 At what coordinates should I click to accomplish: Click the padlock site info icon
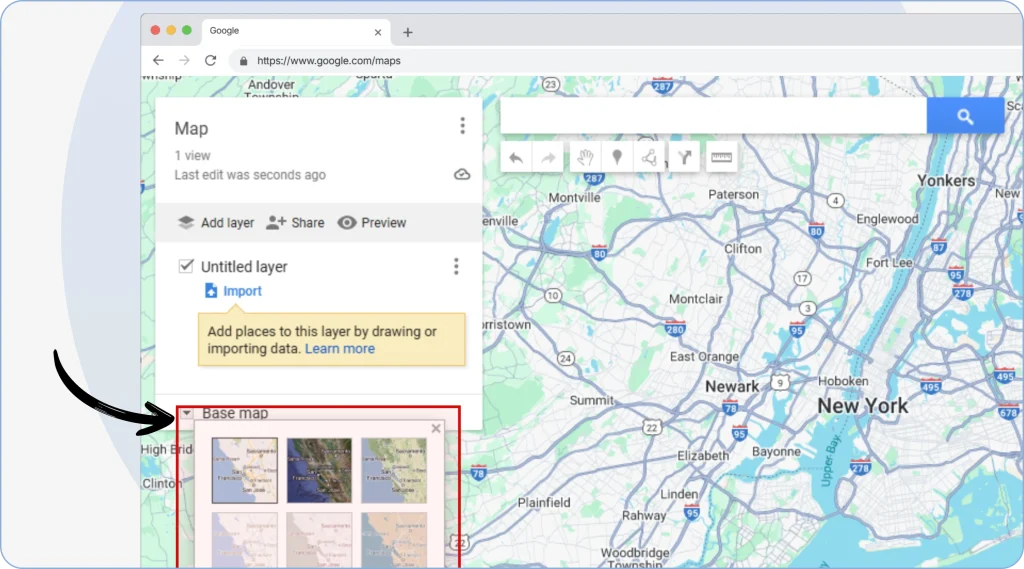click(x=244, y=61)
